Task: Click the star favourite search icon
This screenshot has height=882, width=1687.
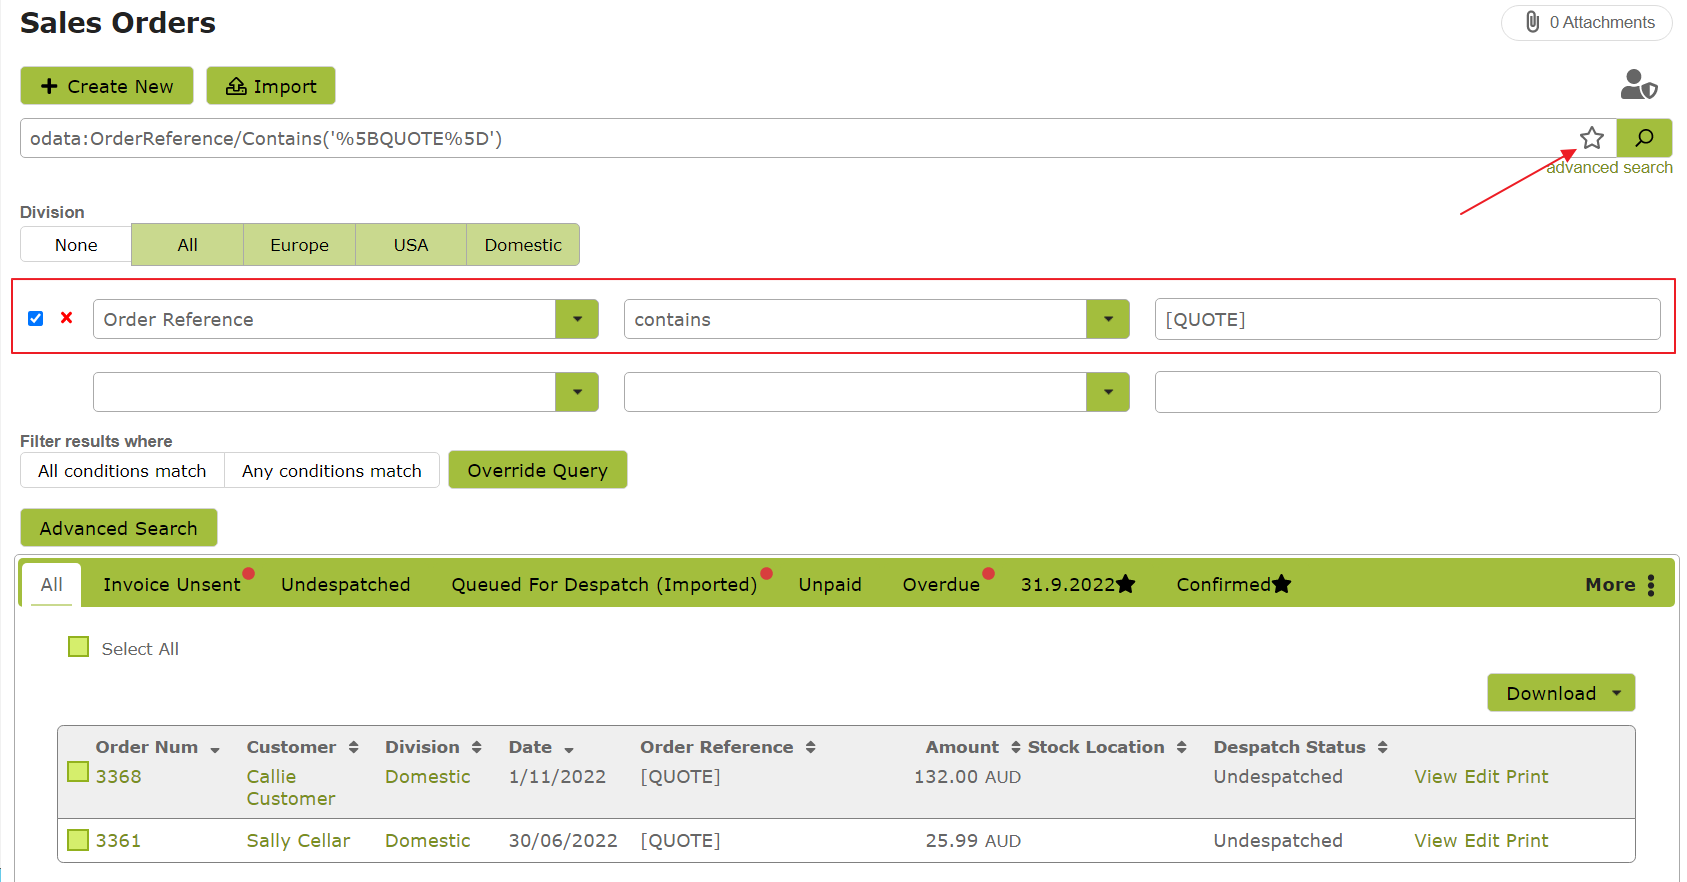Action: tap(1592, 138)
